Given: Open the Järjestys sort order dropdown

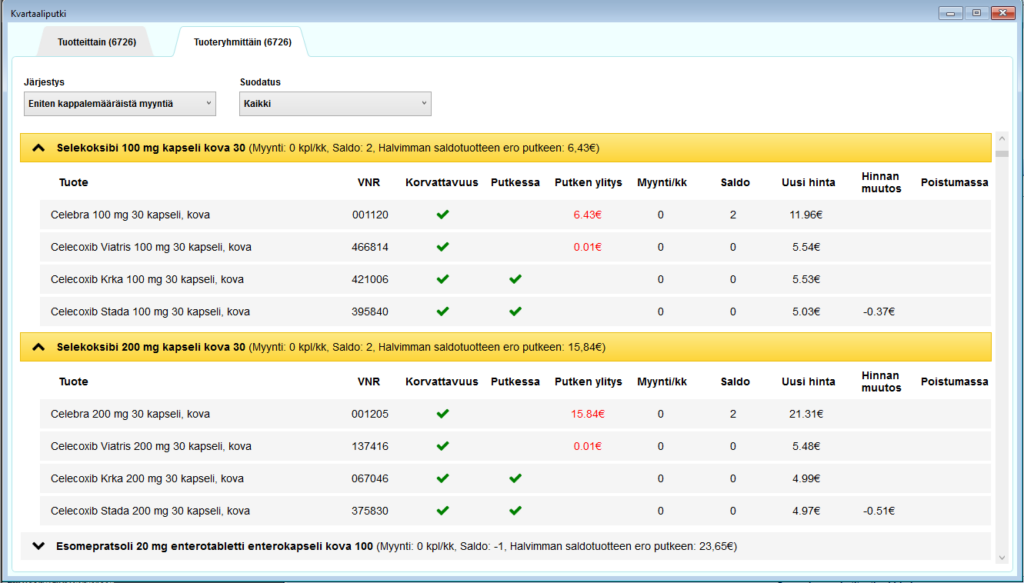Looking at the screenshot, I should [120, 104].
